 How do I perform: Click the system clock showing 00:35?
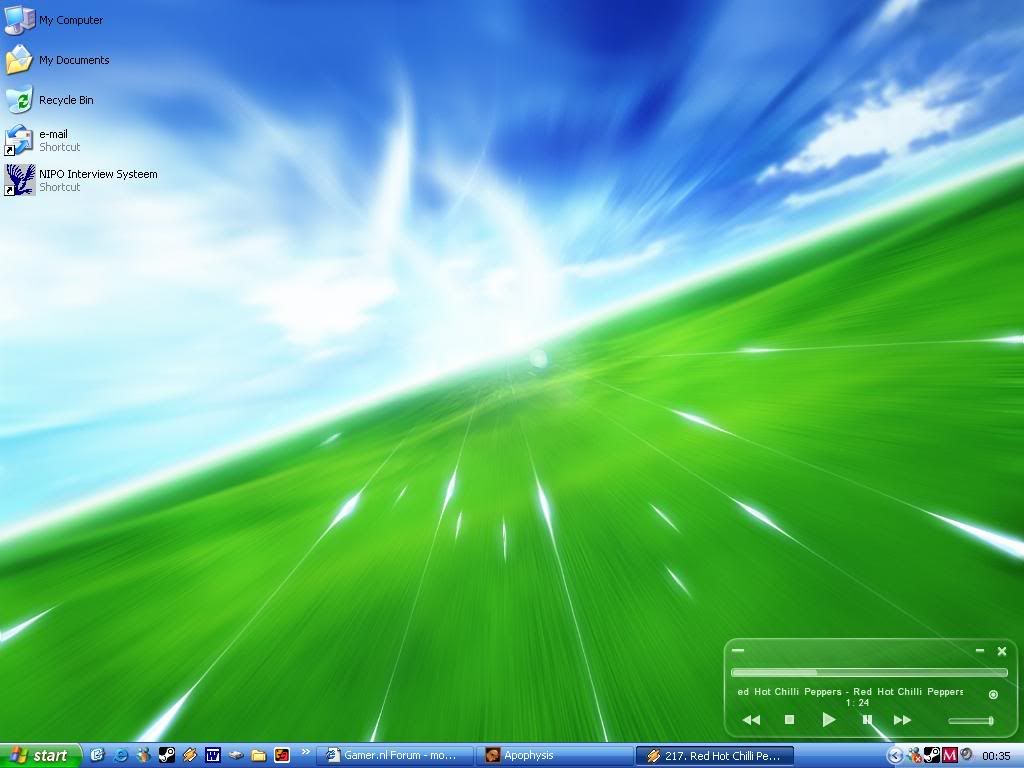[996, 756]
